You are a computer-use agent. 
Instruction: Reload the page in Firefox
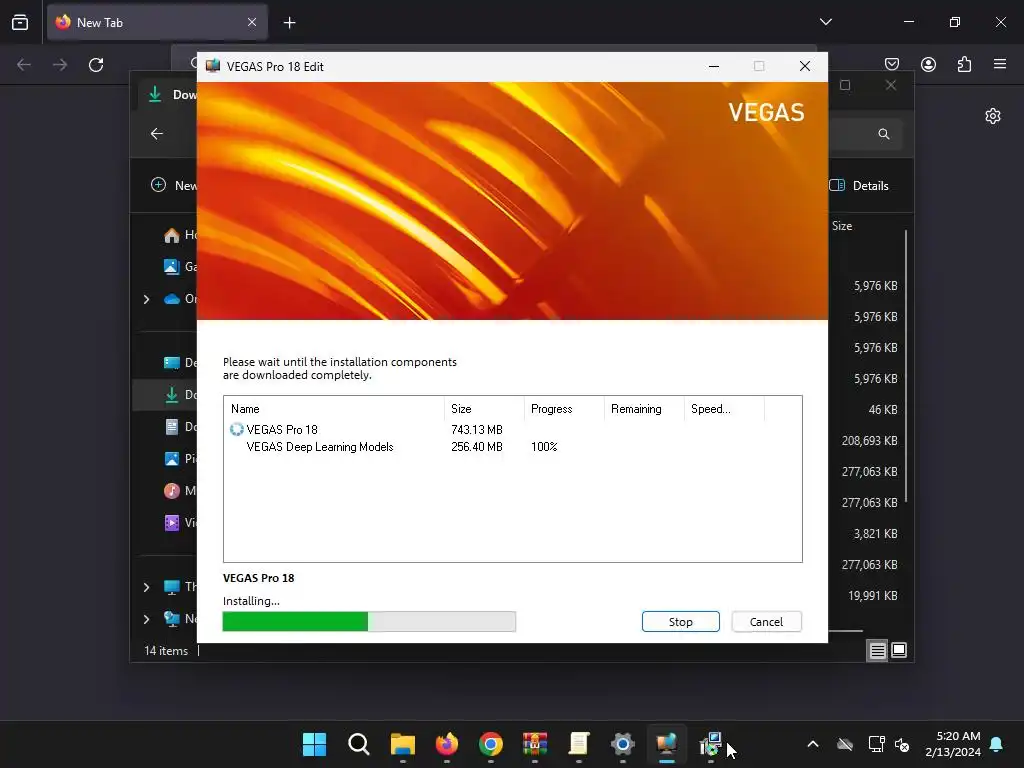click(96, 65)
